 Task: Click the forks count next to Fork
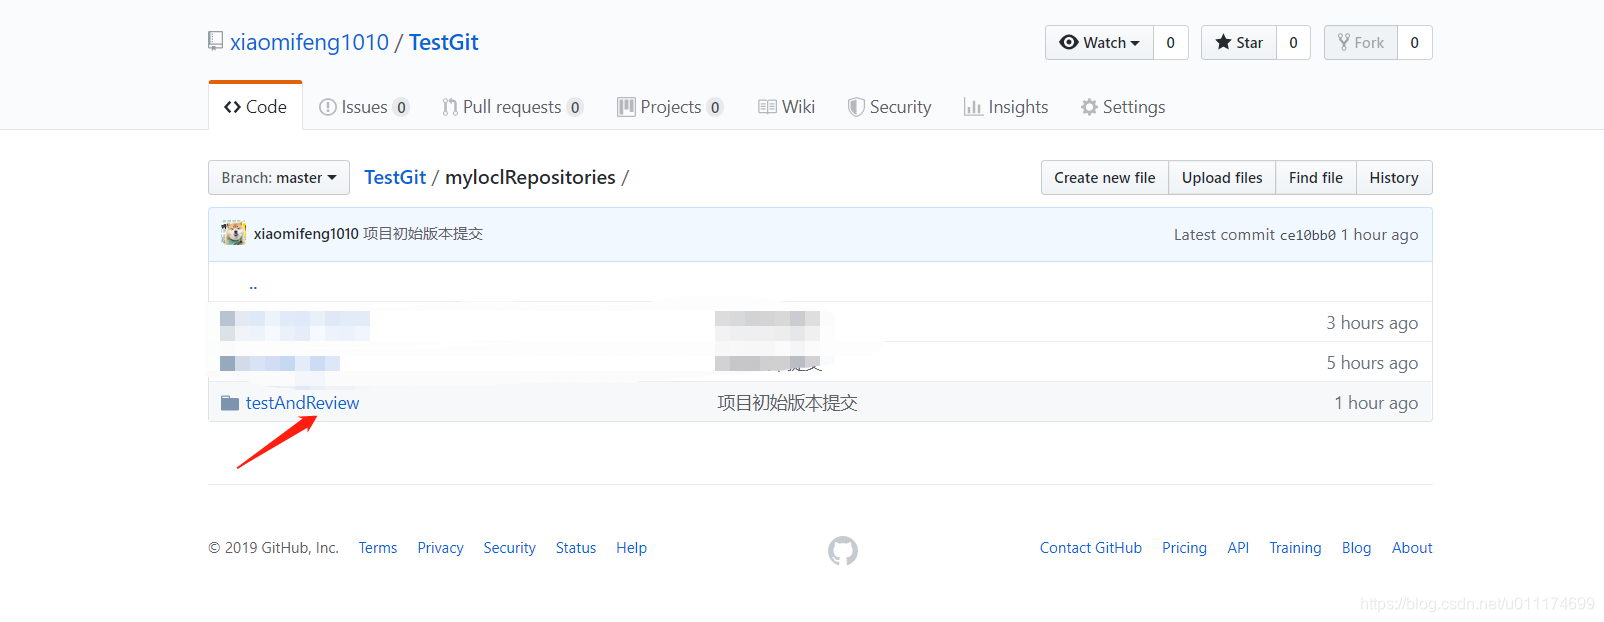click(x=1414, y=42)
